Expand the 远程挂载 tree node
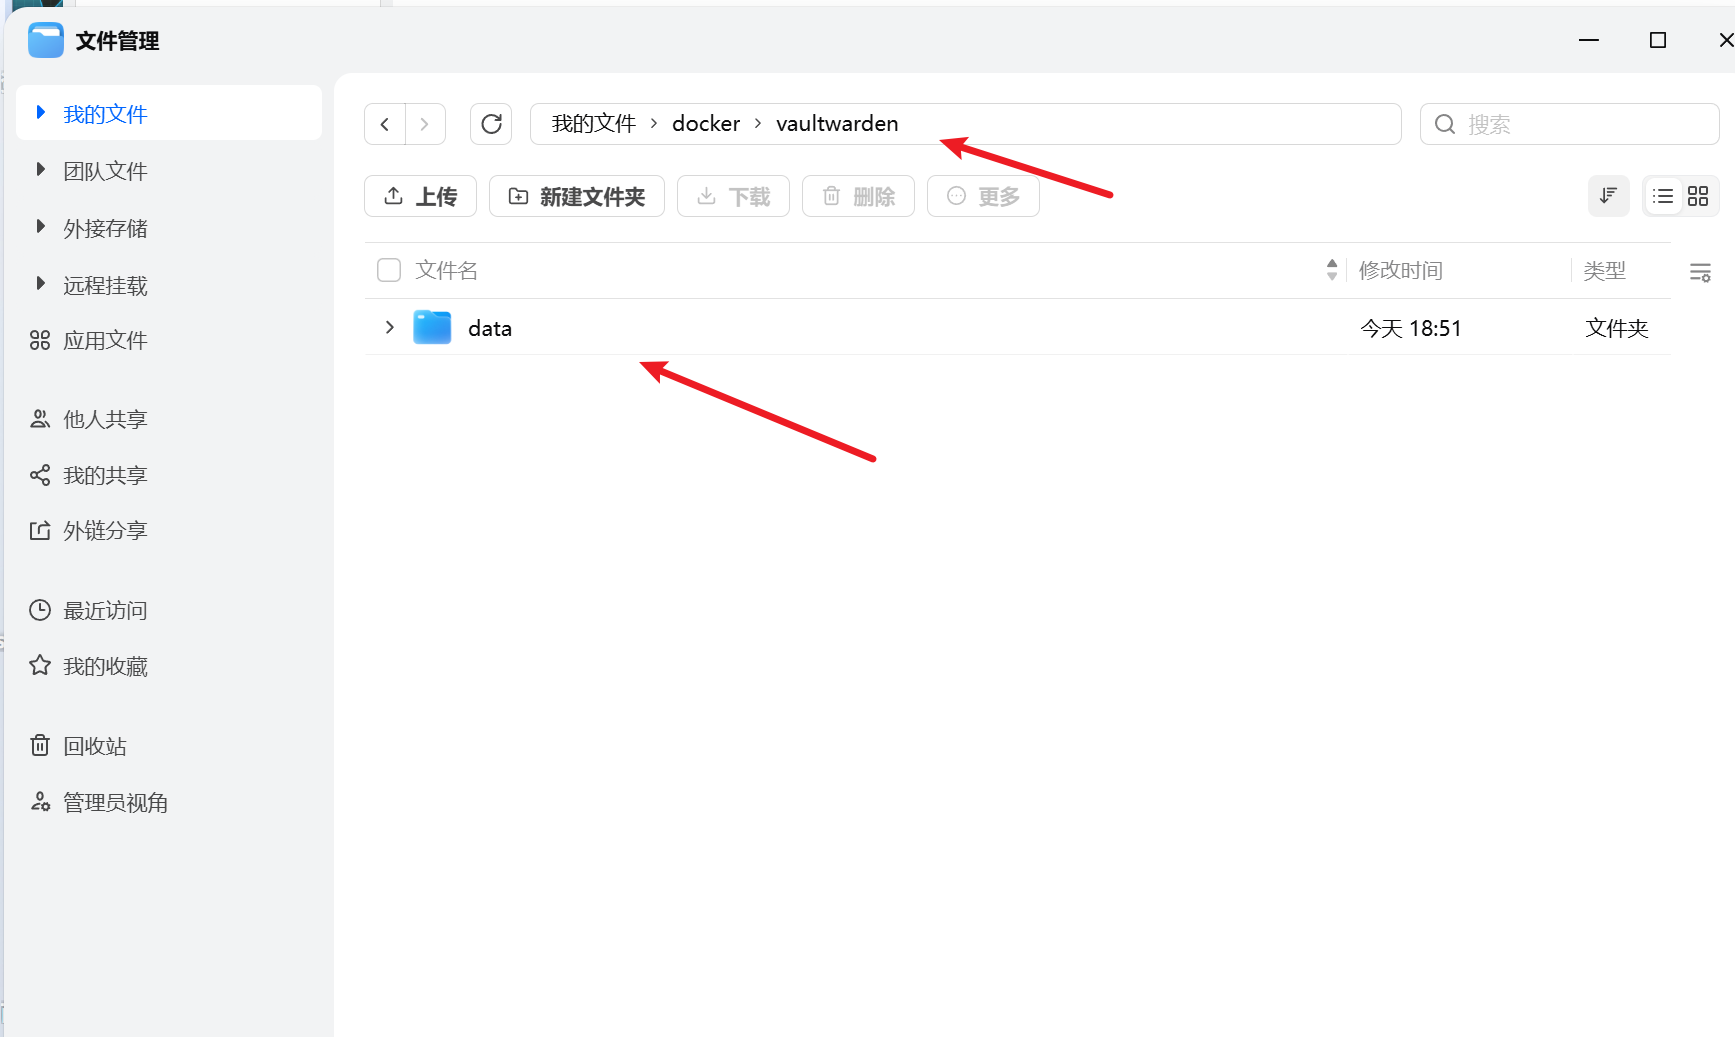This screenshot has height=1037, width=1735. click(41, 283)
